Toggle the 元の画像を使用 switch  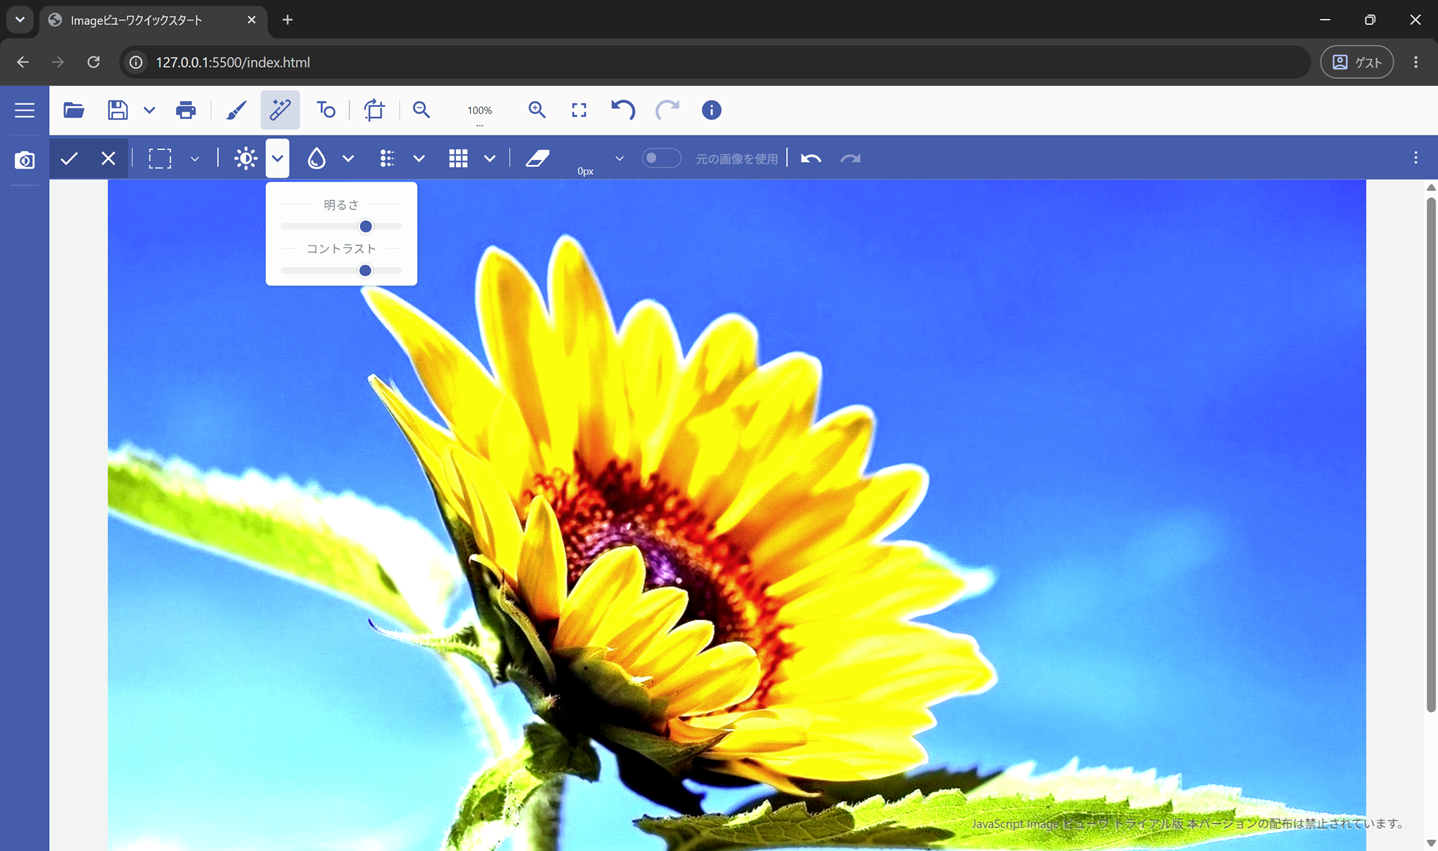660,158
